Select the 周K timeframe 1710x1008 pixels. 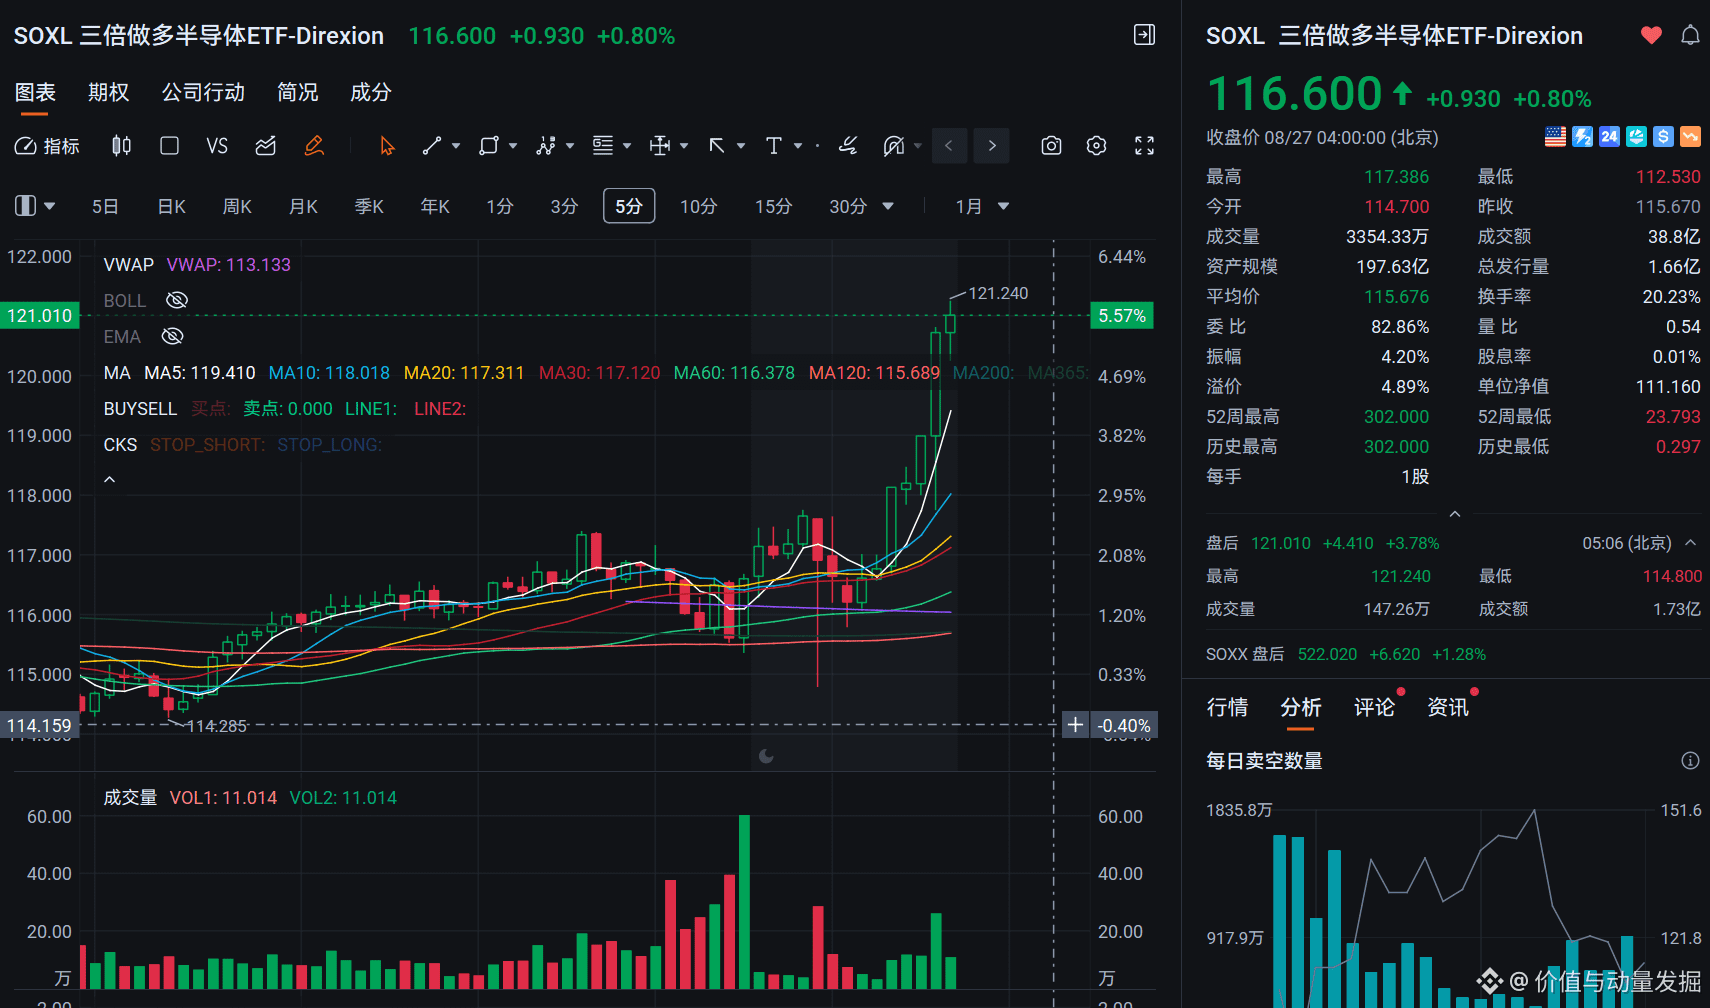237,206
